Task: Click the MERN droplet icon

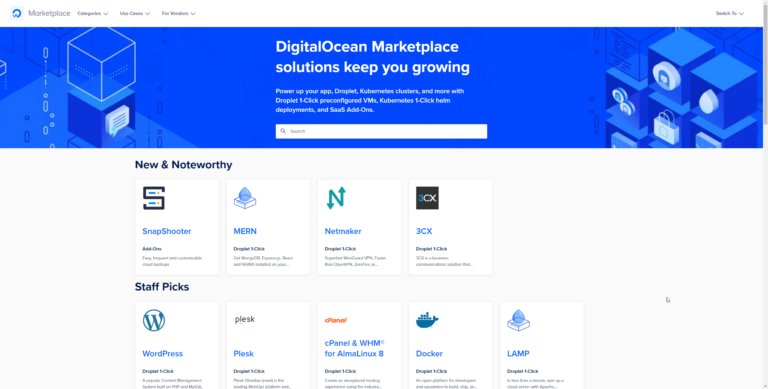Action: click(245, 198)
